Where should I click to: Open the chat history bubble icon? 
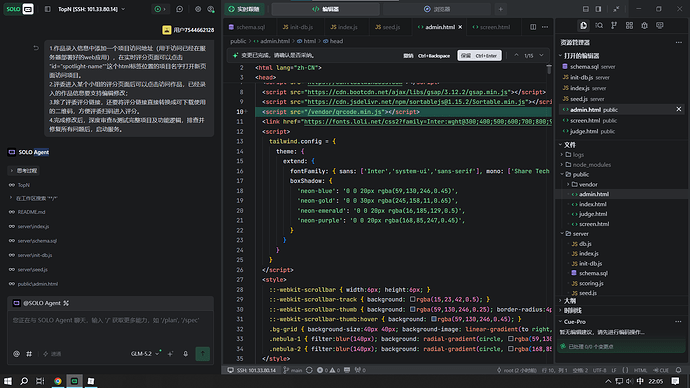tap(180, 9)
